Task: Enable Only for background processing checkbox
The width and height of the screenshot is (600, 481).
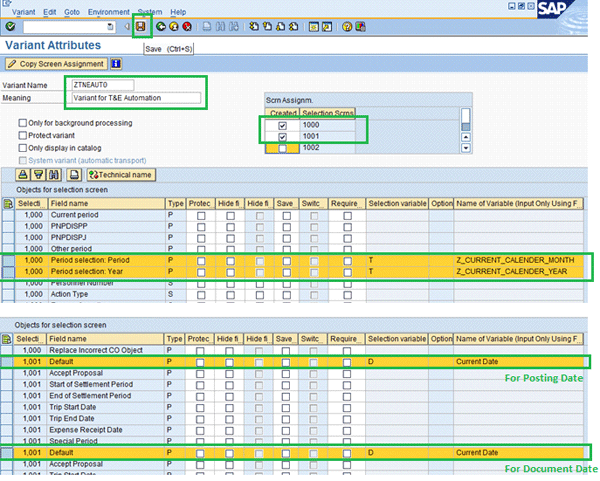Action: pyautogui.click(x=23, y=123)
